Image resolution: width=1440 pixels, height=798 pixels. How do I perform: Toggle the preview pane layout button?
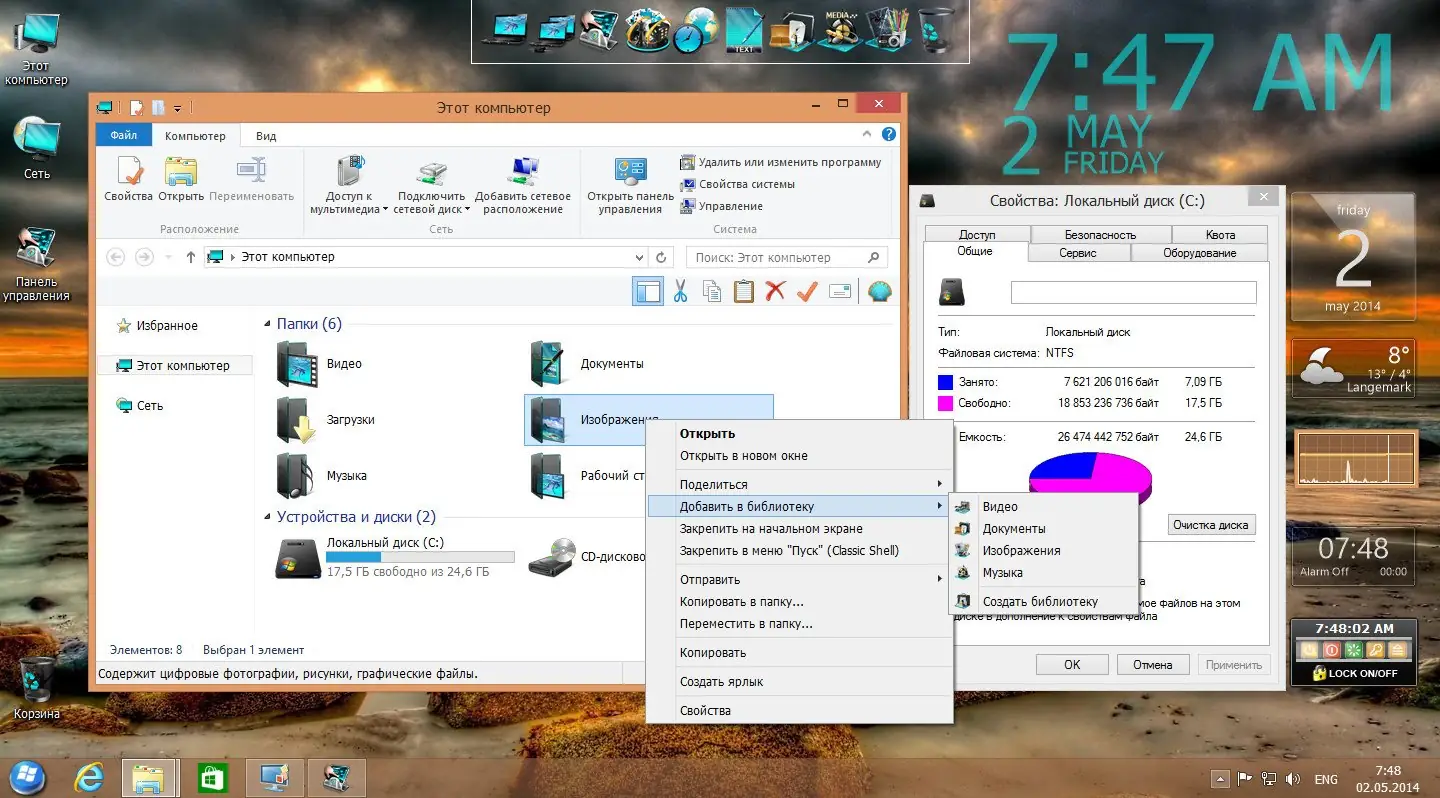(647, 291)
